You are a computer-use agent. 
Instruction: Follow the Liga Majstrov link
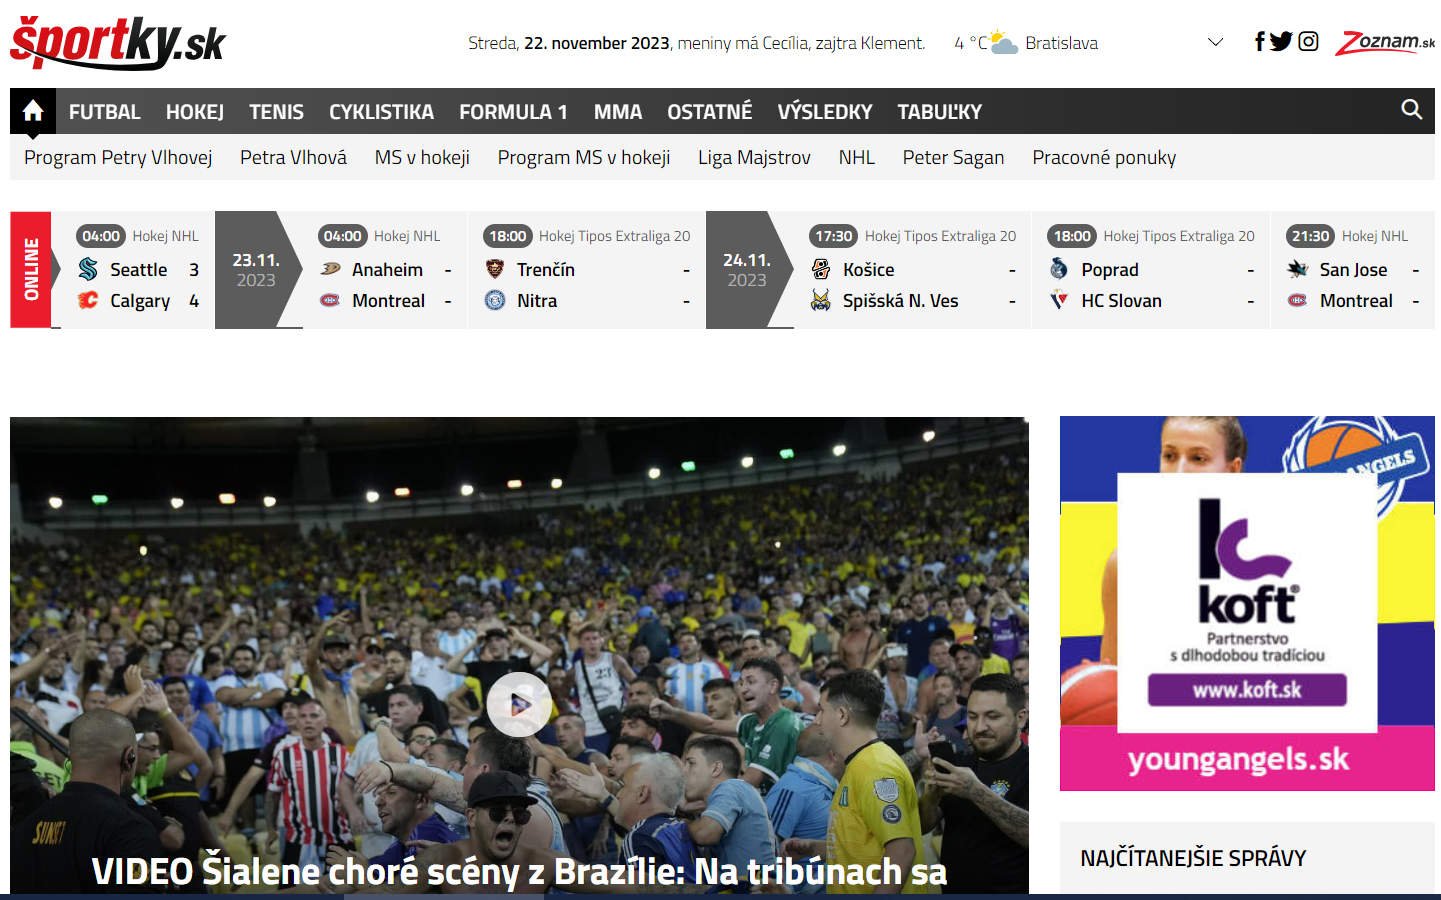[x=754, y=158]
